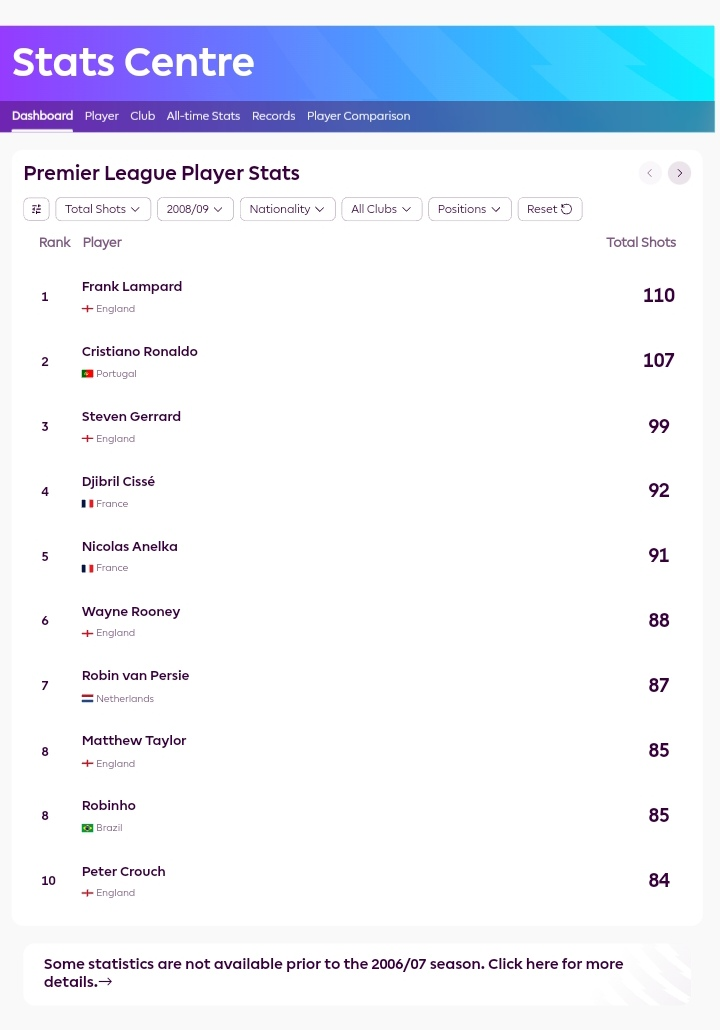720x1030 pixels.
Task: Open Frank Lampard's player profile
Action: [132, 286]
